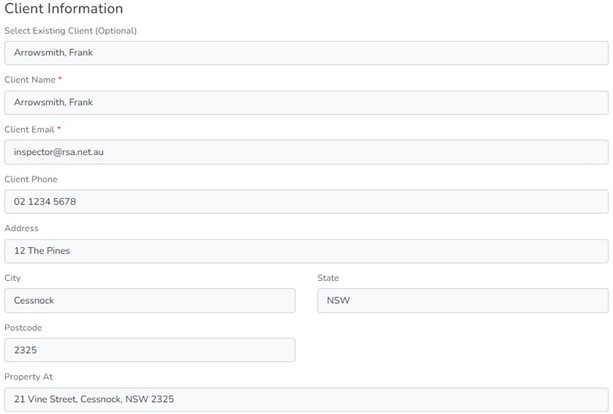
Task: Select the Address field containing 12 The Pines
Action: pos(306,251)
